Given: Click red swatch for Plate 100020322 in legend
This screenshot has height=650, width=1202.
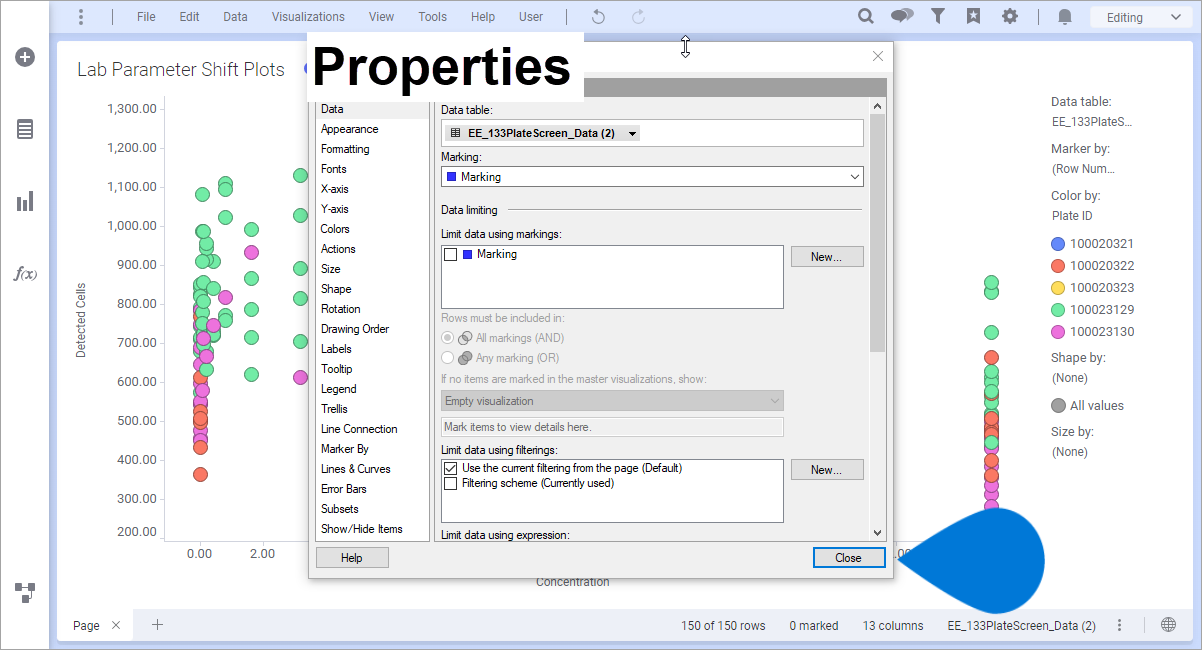Looking at the screenshot, I should click(1058, 266).
